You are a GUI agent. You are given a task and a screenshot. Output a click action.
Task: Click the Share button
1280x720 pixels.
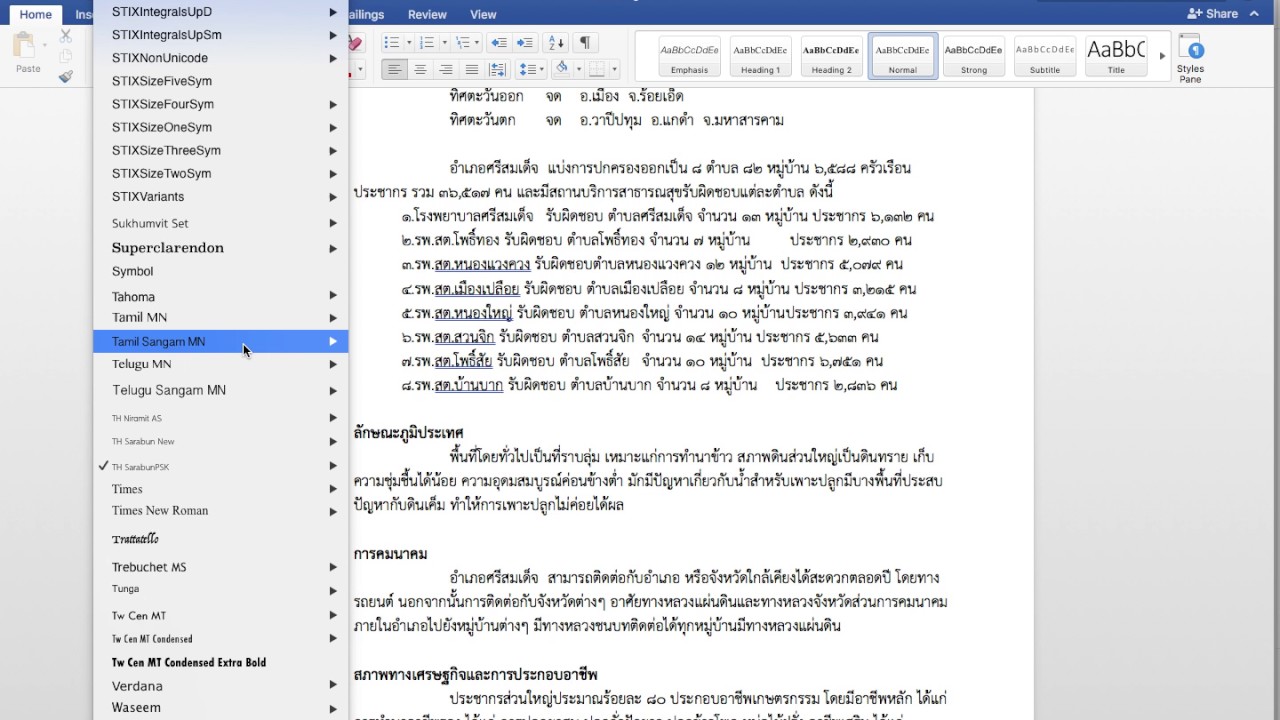(1212, 13)
